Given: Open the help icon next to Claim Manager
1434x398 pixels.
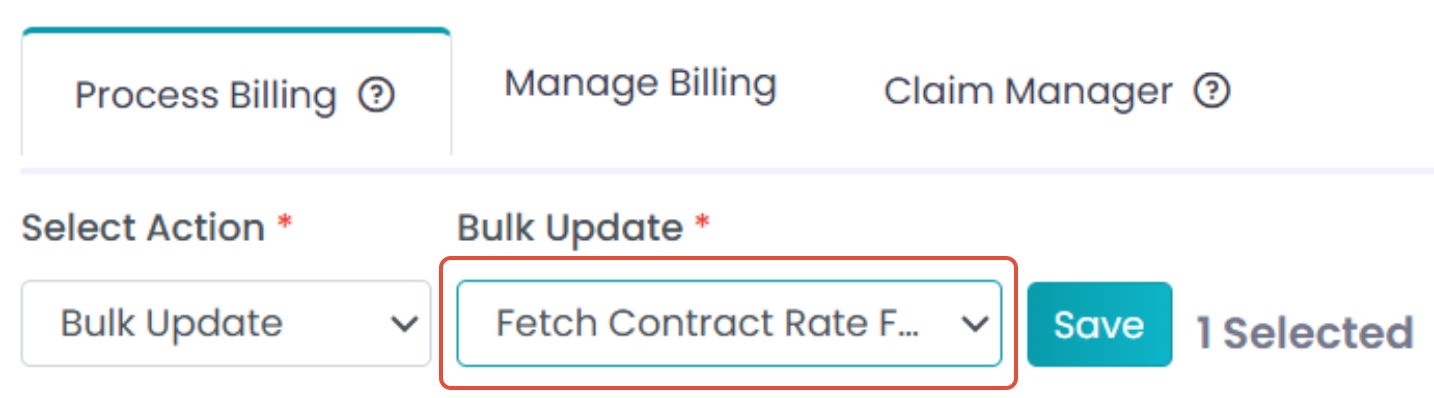Looking at the screenshot, I should pos(1211,91).
